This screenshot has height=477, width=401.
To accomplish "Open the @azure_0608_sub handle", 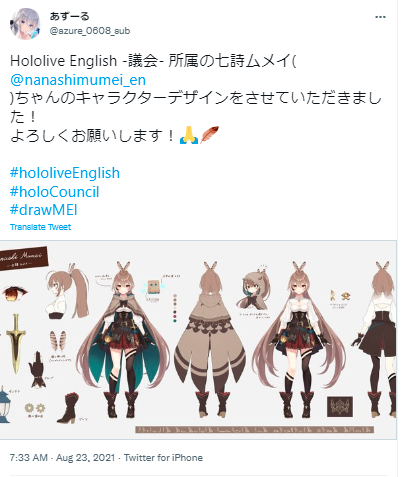I will tap(90, 31).
